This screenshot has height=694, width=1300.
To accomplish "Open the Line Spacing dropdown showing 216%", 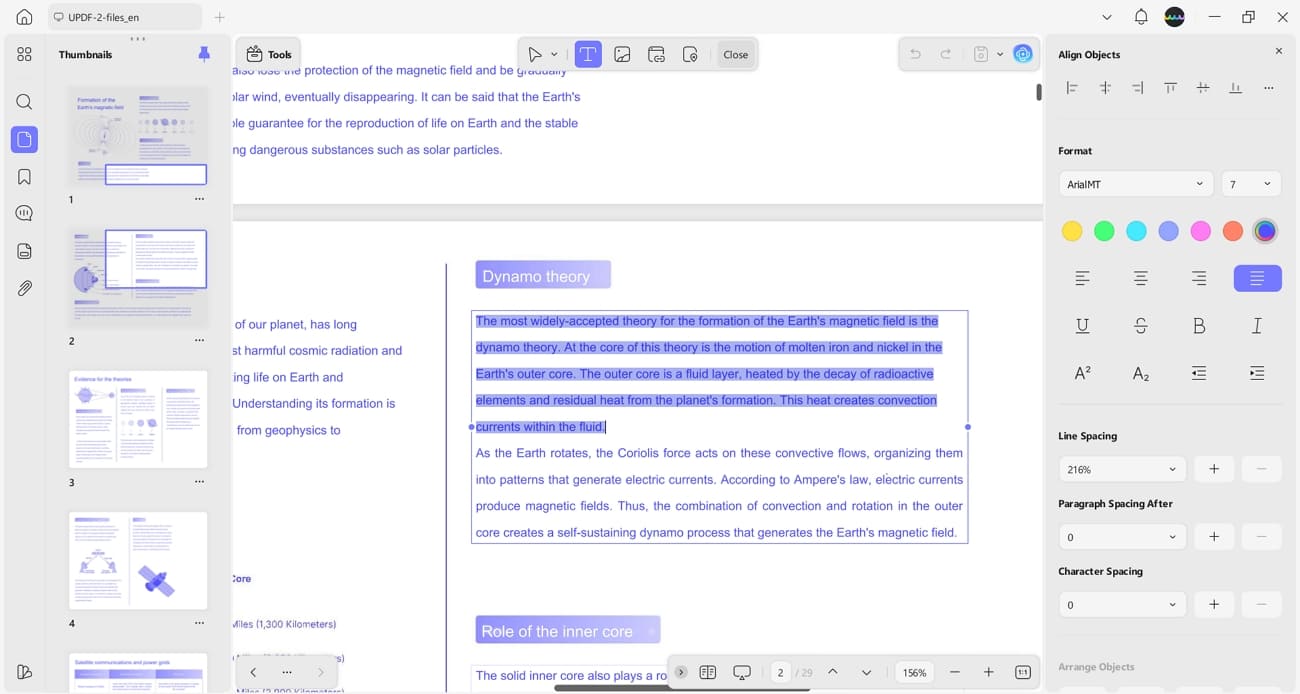I will click(1121, 468).
